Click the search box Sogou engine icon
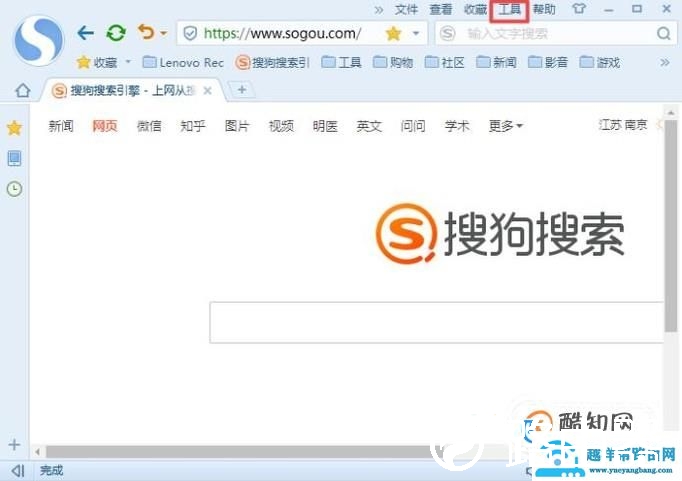 coord(448,33)
